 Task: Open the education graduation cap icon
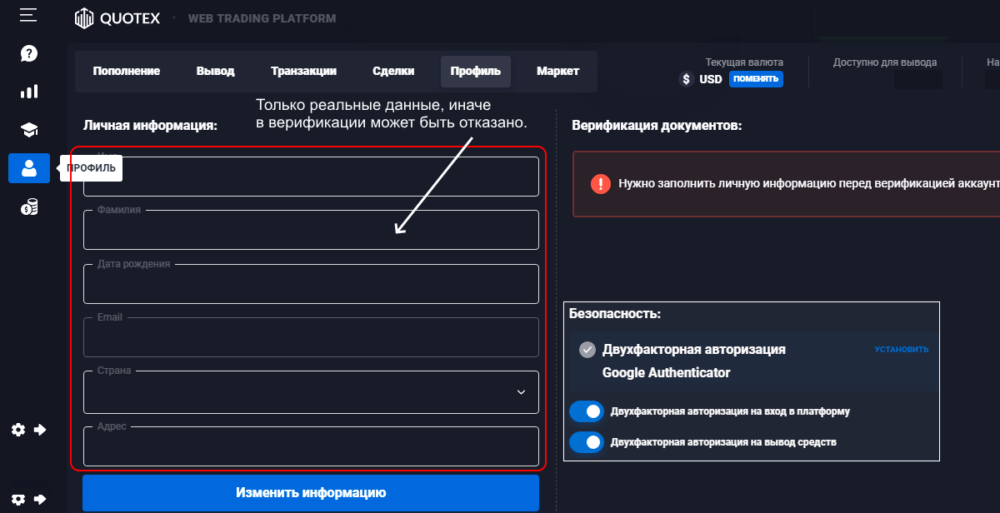(29, 129)
